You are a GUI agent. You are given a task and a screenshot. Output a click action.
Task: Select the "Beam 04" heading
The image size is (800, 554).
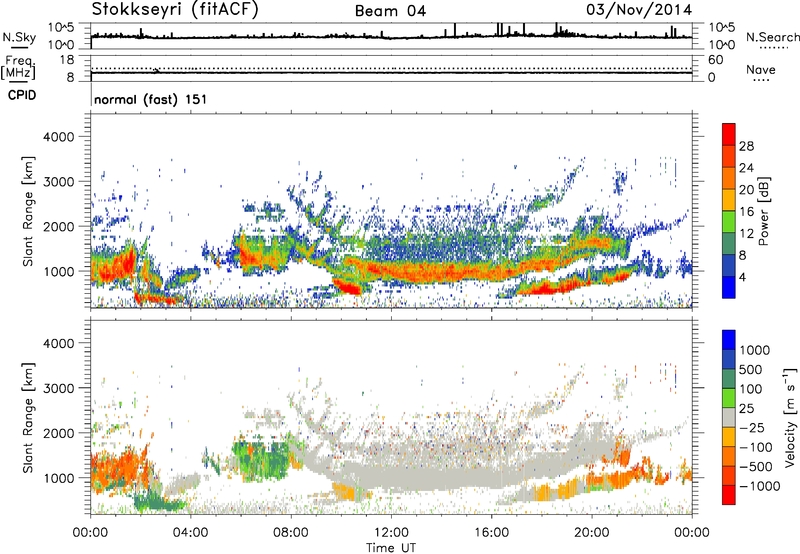[390, 11]
